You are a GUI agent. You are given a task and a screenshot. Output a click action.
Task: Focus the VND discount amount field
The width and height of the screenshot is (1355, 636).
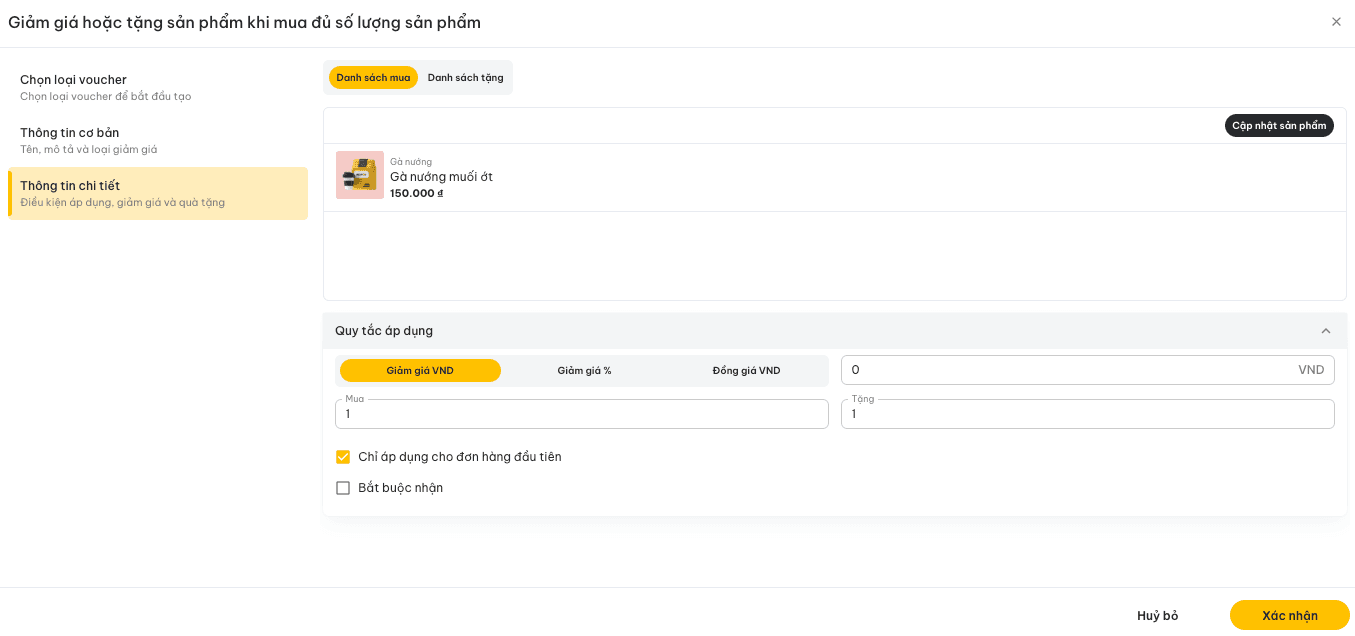(x=1087, y=370)
